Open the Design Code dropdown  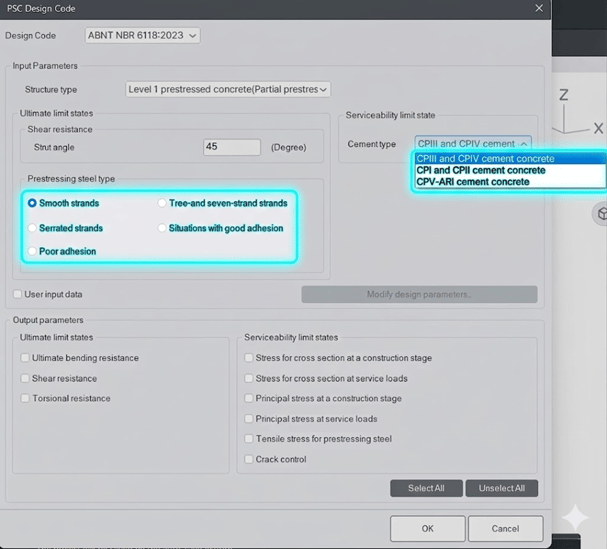[x=143, y=36]
